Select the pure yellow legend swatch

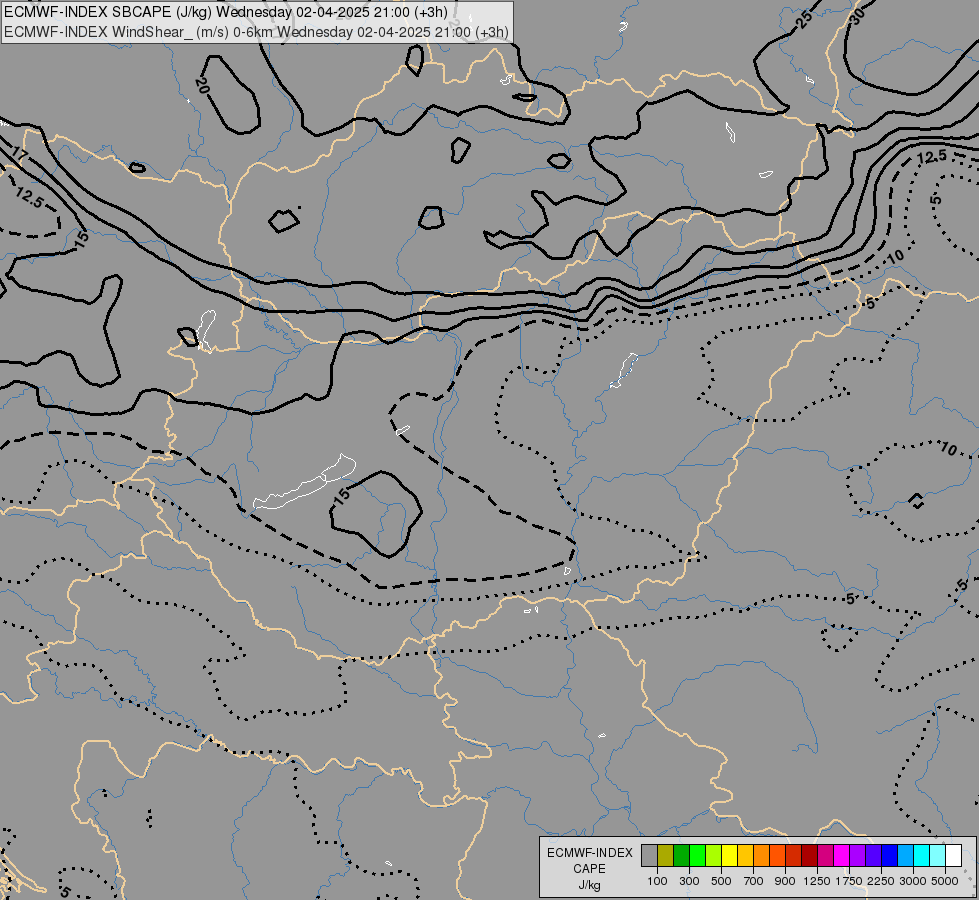[729, 855]
